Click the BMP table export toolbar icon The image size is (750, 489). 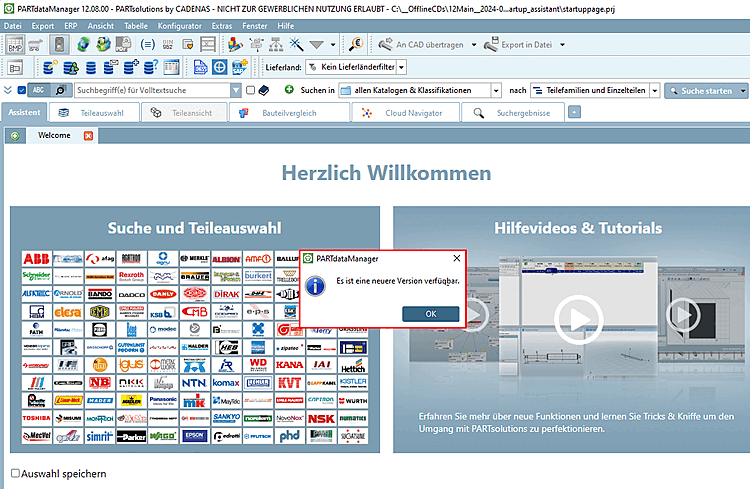point(15,44)
